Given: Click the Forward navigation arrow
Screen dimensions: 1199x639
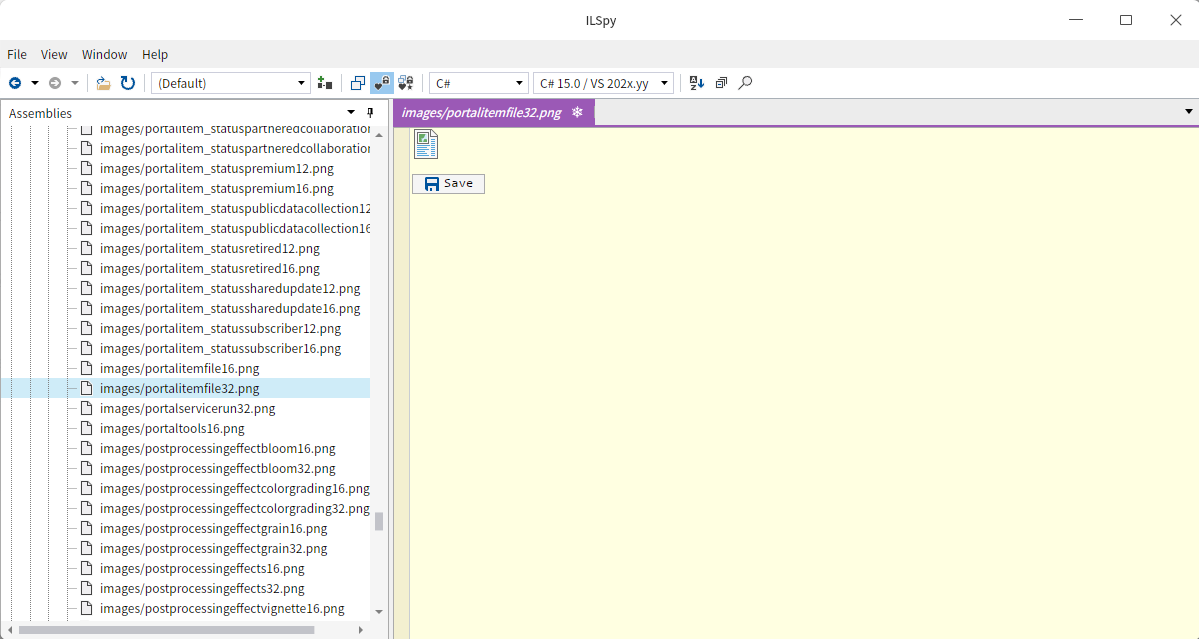Looking at the screenshot, I should coord(54,83).
